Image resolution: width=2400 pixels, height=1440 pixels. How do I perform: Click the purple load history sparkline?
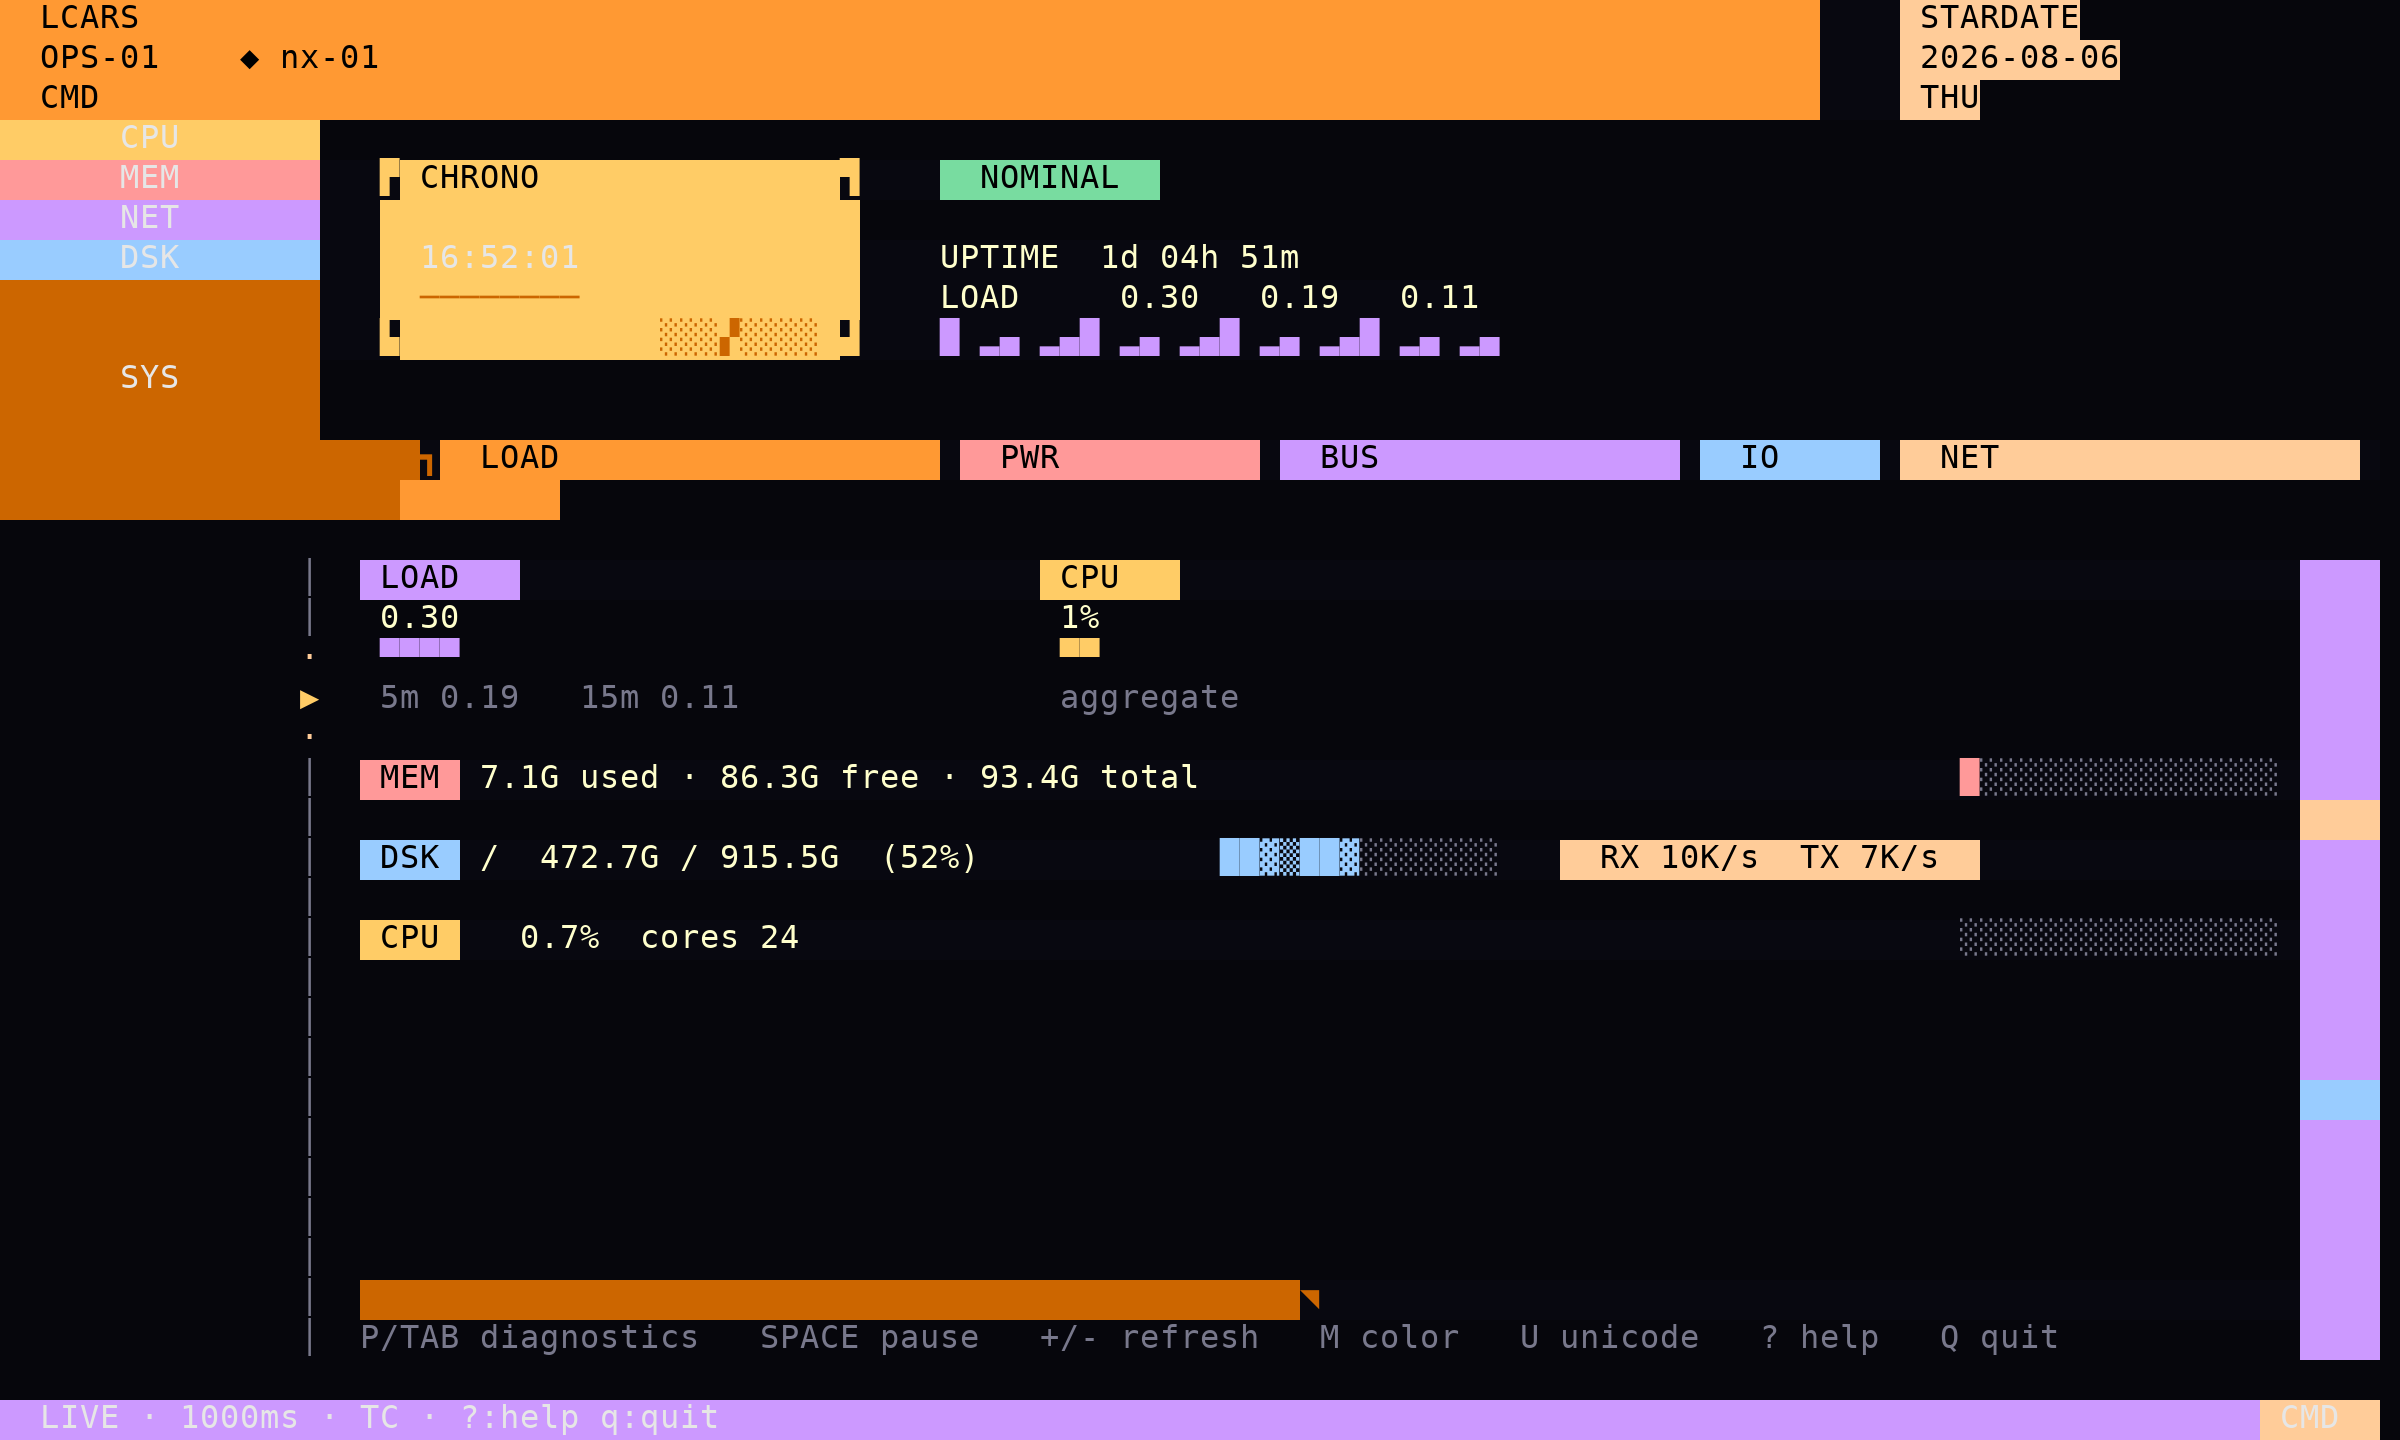1220,337
